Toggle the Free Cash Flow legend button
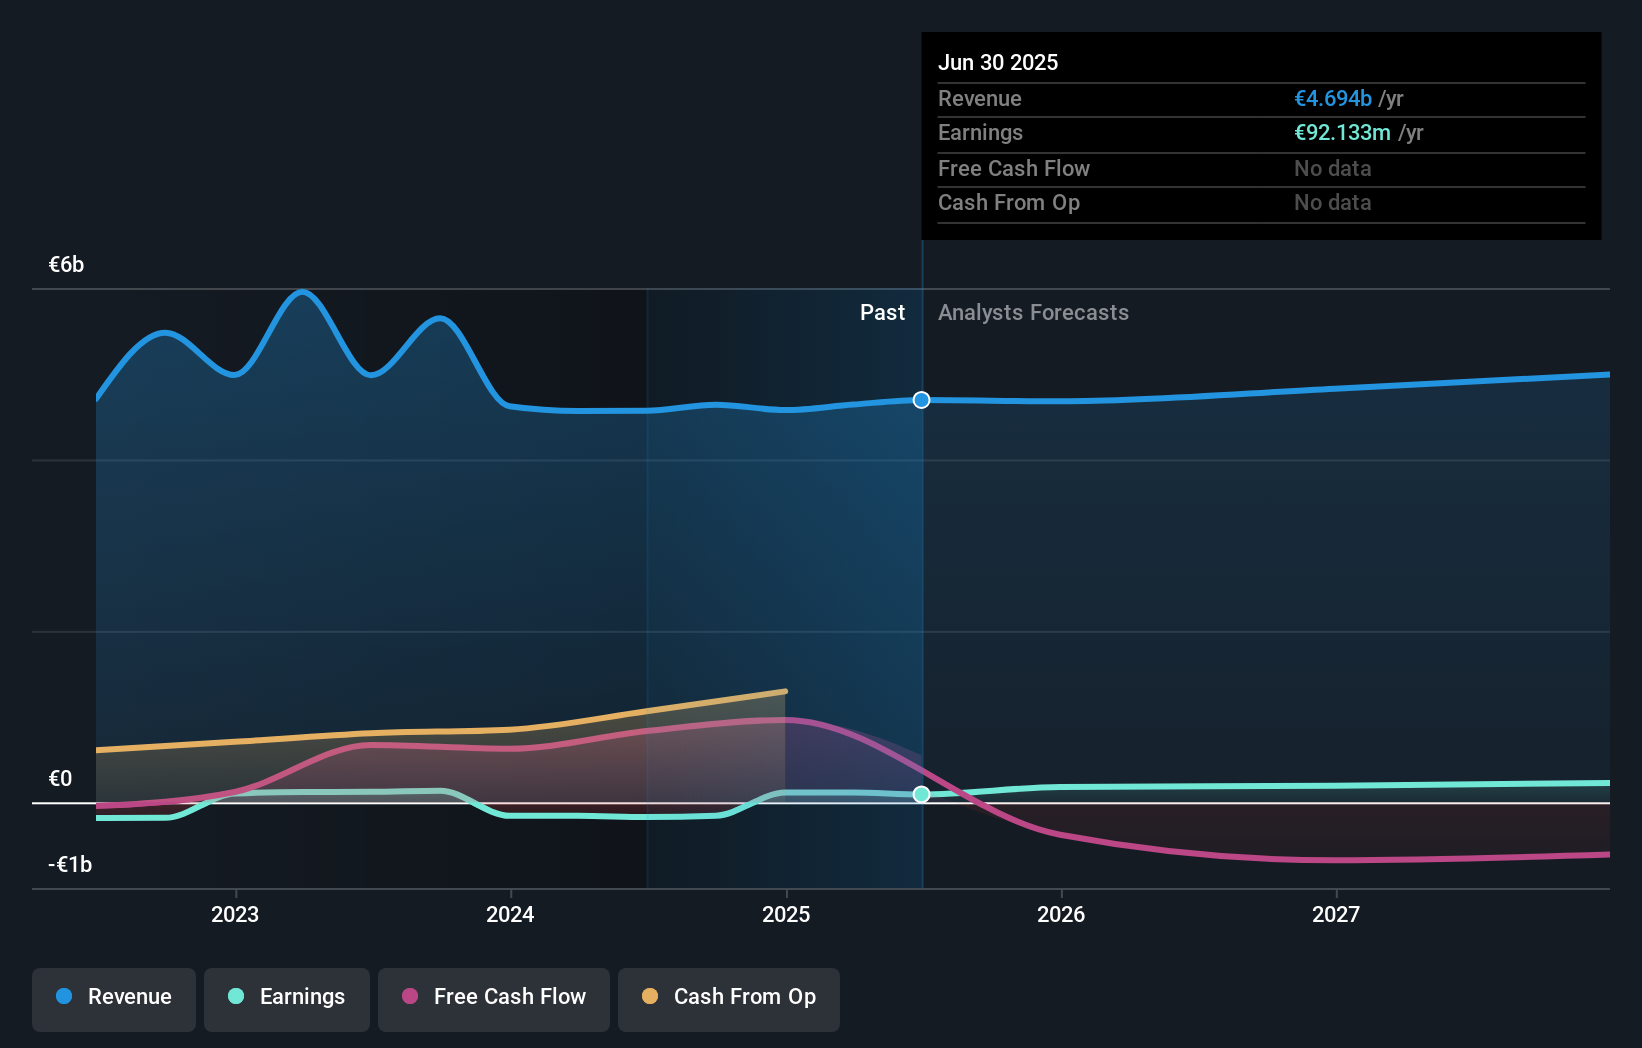The image size is (1642, 1048). (x=494, y=999)
